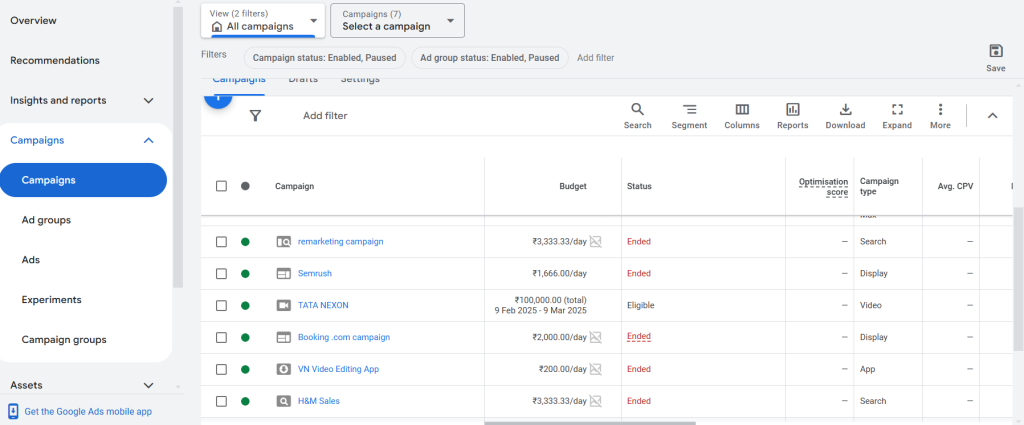This screenshot has width=1024, height=425.
Task: Open the Search tool in the table toolbar
Action: [637, 116]
